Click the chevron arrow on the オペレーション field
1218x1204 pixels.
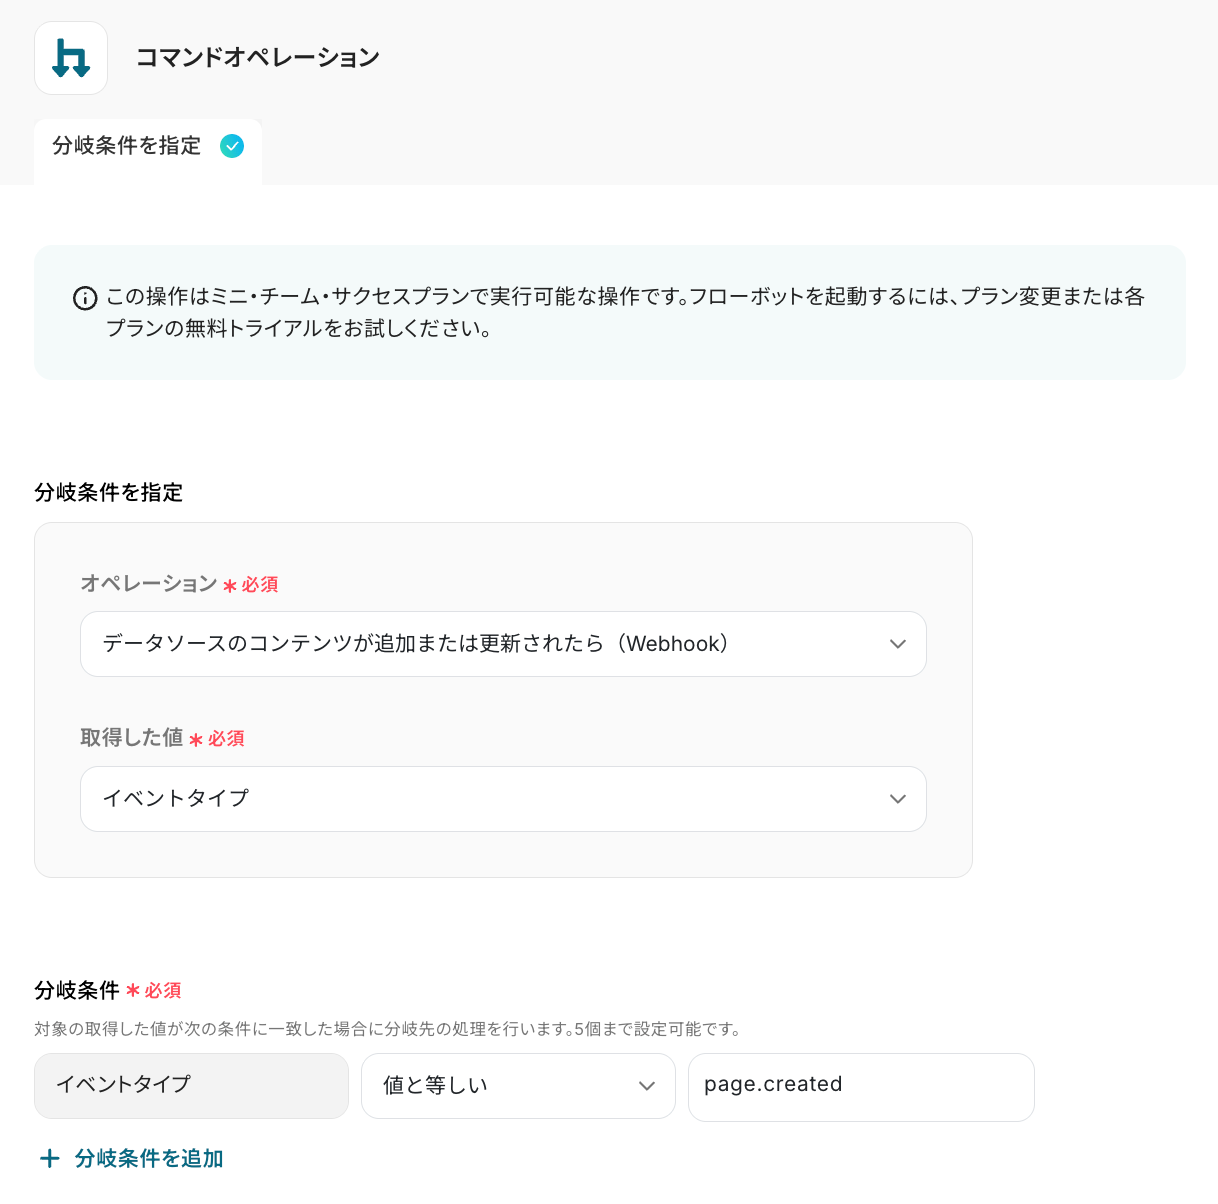(x=898, y=644)
